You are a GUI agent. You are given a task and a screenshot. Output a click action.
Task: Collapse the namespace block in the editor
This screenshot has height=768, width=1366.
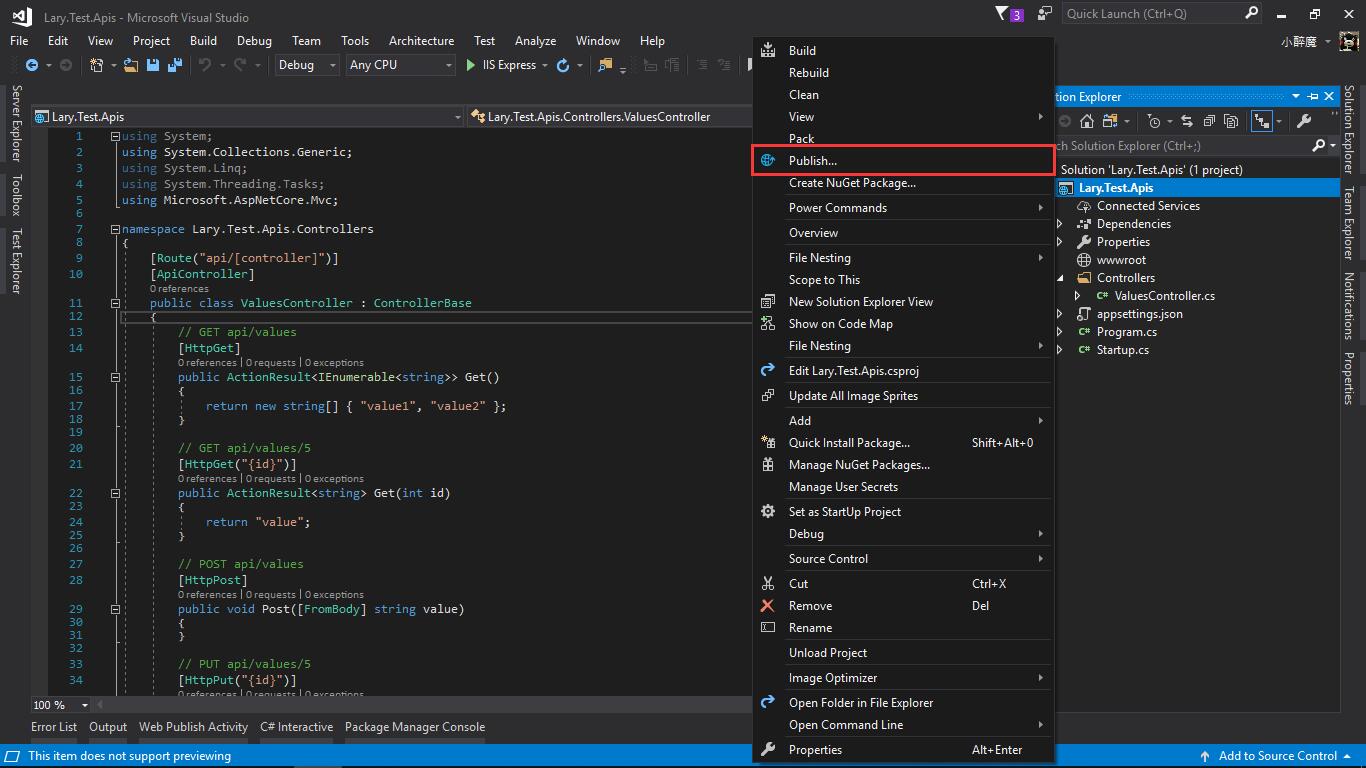115,229
